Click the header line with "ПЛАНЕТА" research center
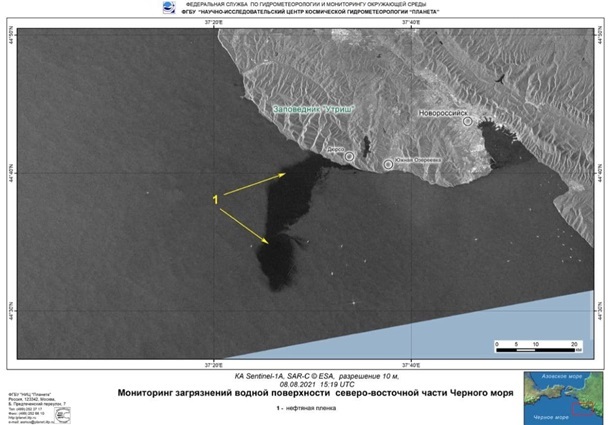The height and width of the screenshot is (425, 610). point(310,12)
